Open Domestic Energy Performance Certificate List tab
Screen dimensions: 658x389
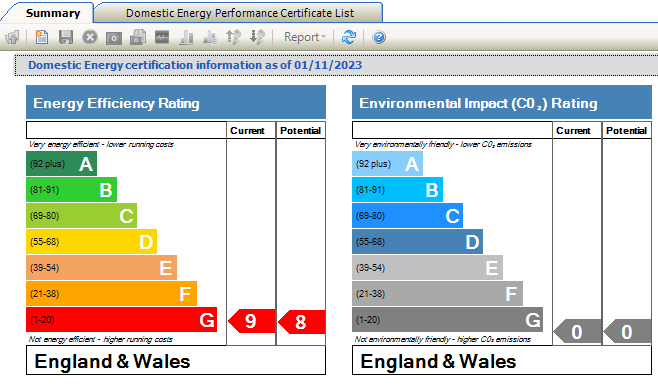pos(240,13)
